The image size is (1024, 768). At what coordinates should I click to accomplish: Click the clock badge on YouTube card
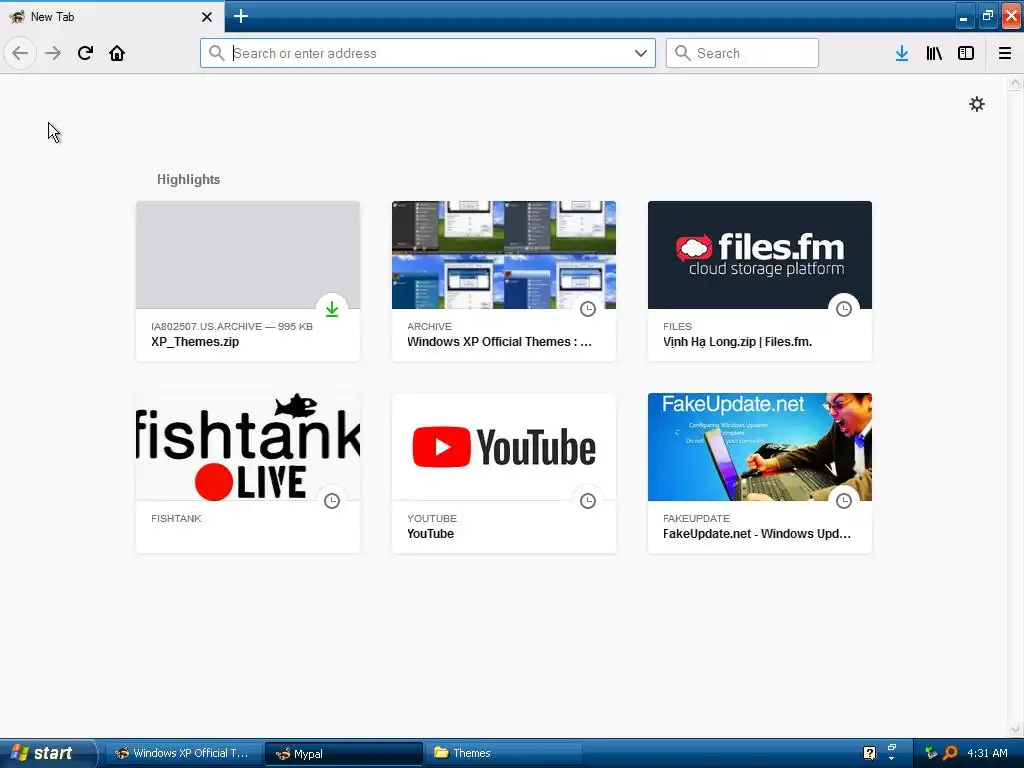click(x=588, y=501)
